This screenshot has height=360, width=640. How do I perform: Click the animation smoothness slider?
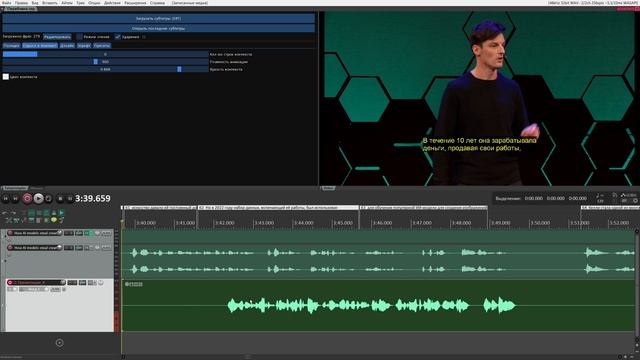click(x=105, y=62)
